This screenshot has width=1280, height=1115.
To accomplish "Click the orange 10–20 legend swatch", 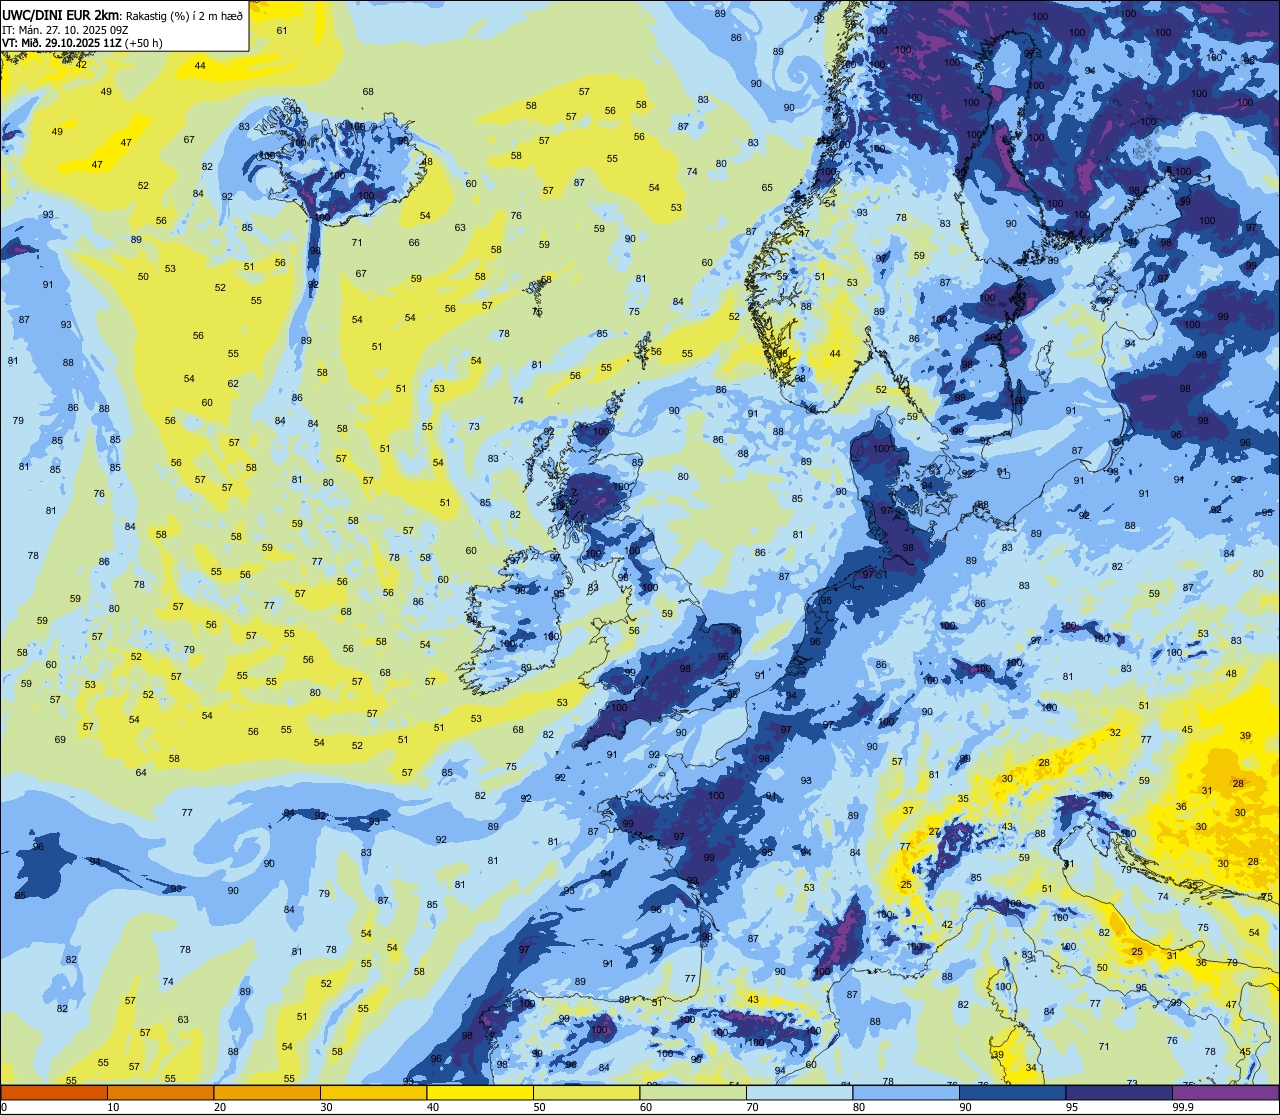I will 160,1093.
